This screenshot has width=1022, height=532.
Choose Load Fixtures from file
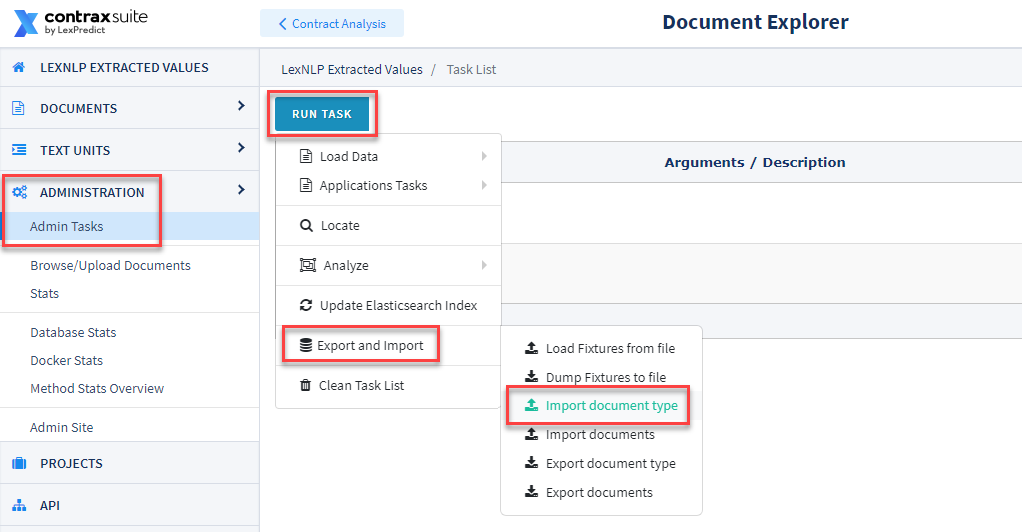click(601, 348)
